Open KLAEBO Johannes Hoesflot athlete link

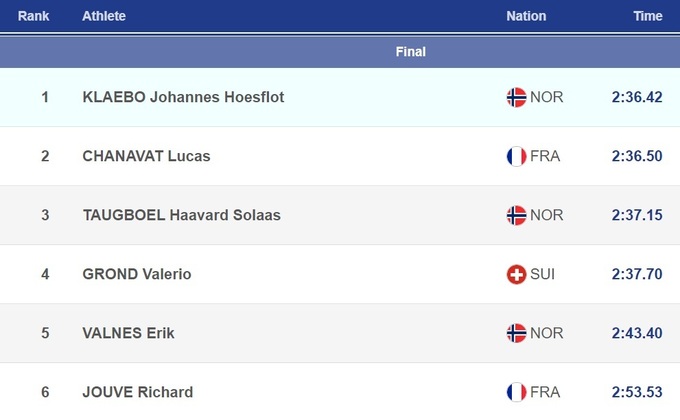[183, 97]
